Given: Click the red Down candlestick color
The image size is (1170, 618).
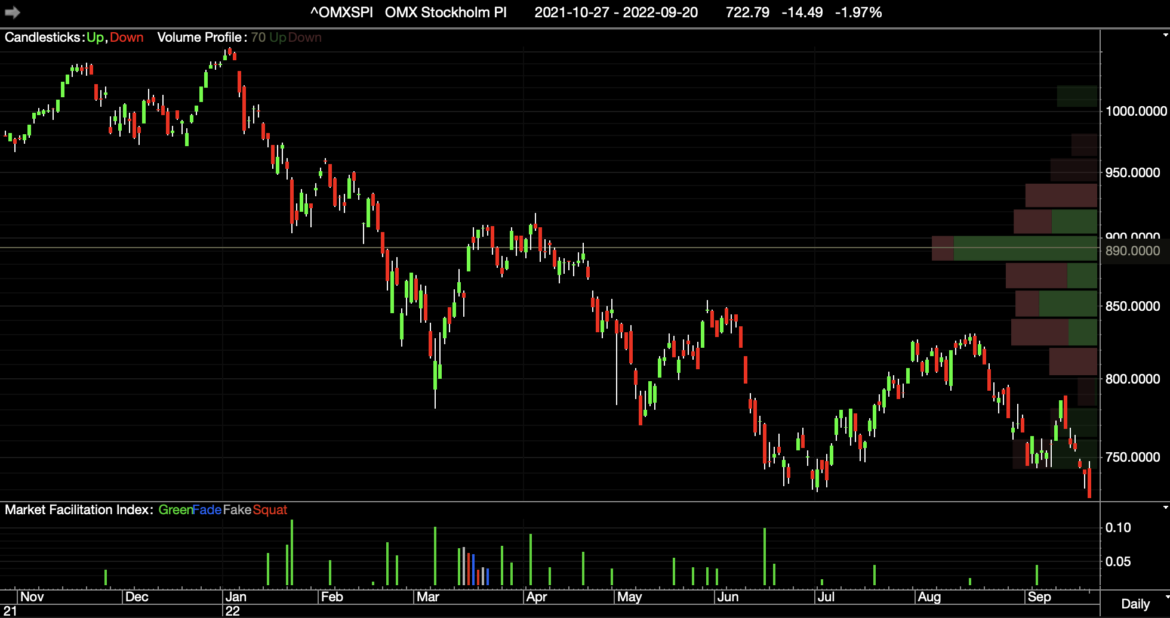Looking at the screenshot, I should [x=127, y=37].
